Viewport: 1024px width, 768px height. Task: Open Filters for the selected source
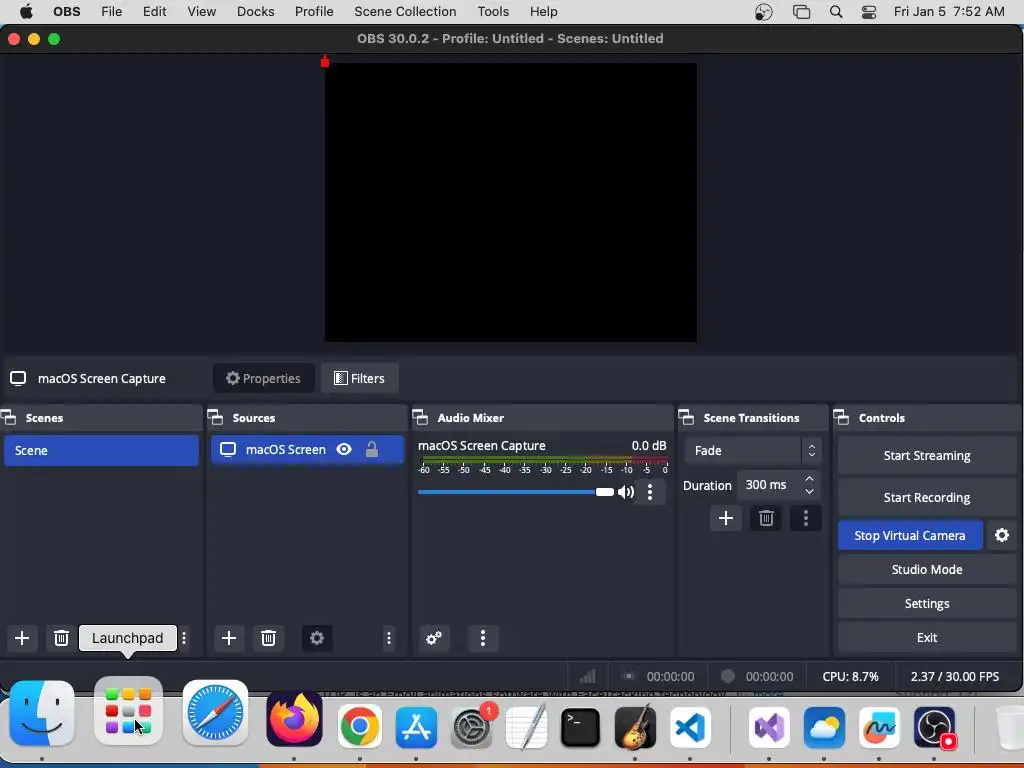click(x=359, y=379)
